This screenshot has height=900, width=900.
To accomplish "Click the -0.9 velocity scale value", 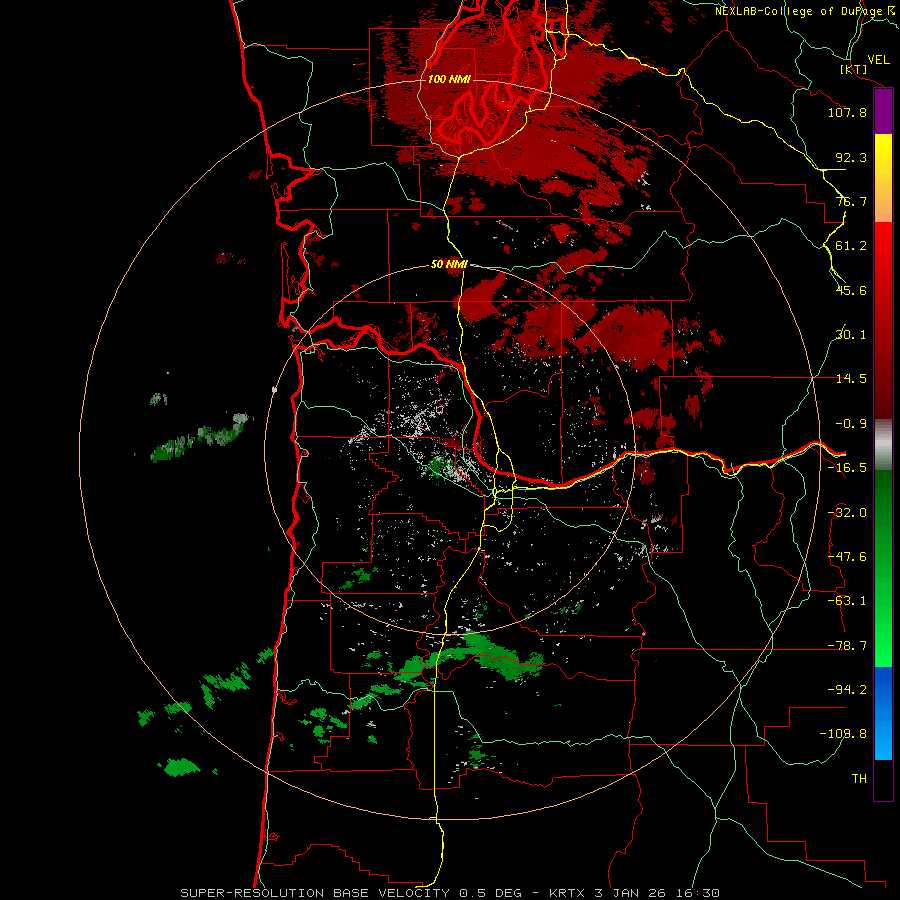I will (851, 424).
